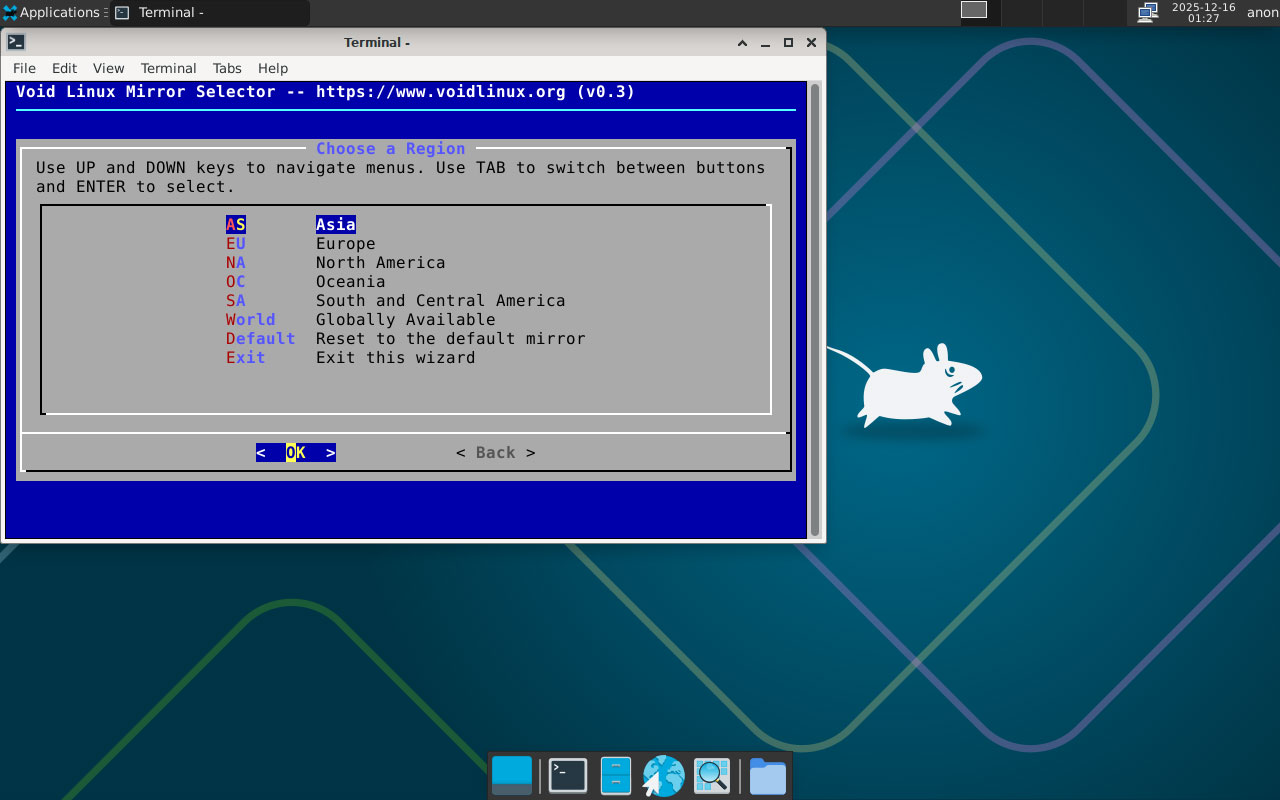
Task: Open the Web Browser globe icon
Action: 663,776
